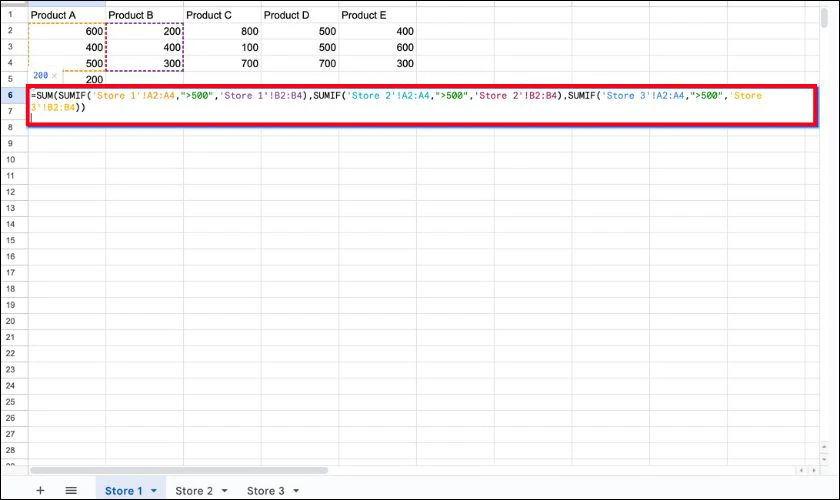Click the vertical scrollbar thumb
This screenshot has height=500, width=840.
pos(824,17)
